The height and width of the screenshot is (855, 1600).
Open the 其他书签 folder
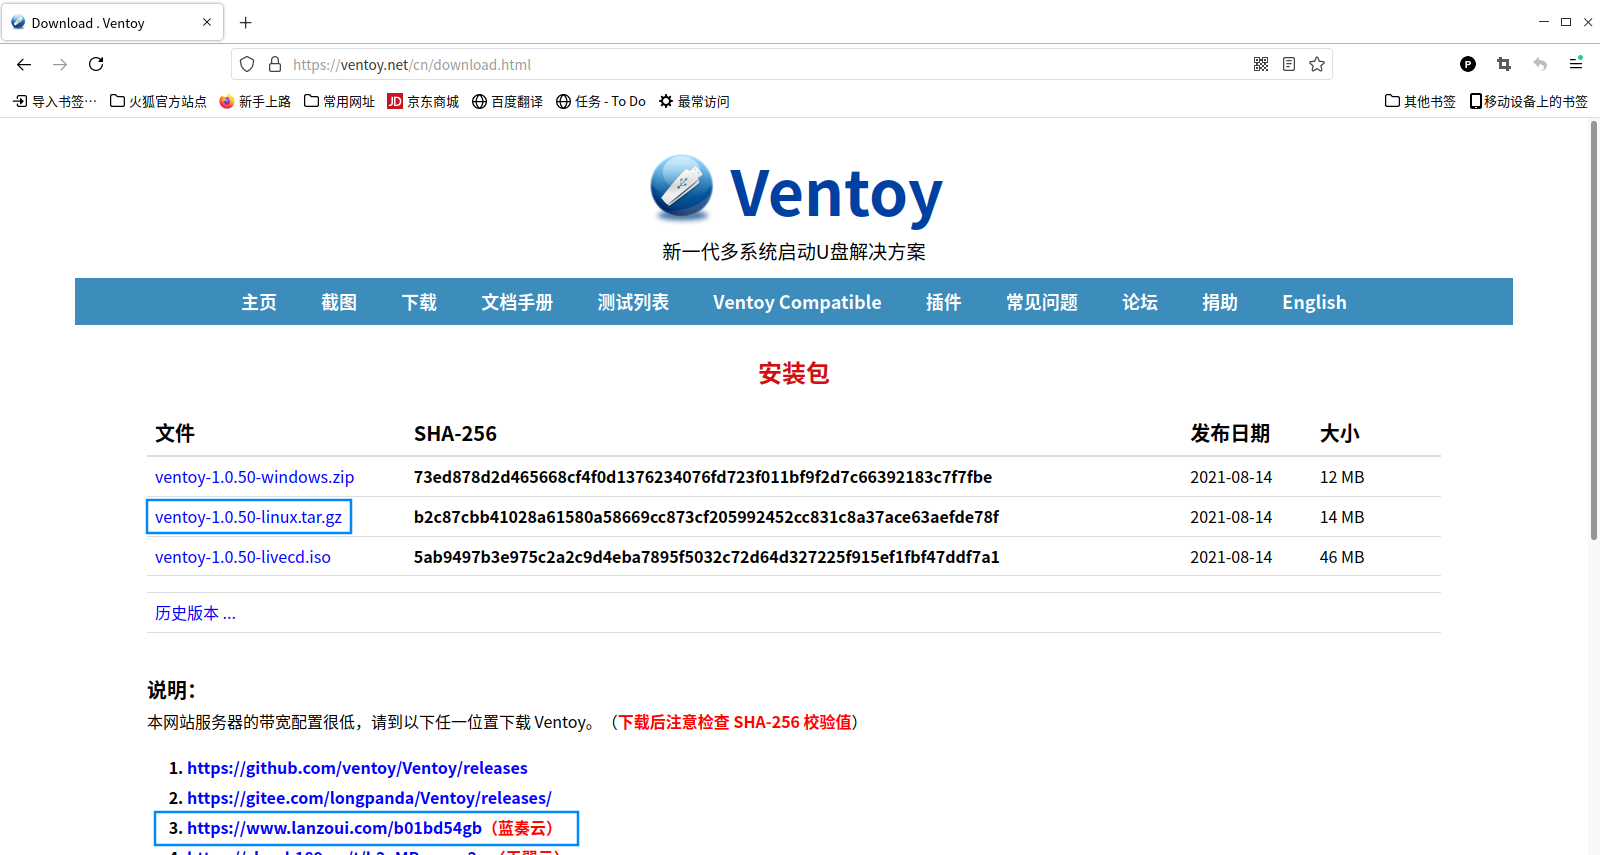pos(1420,101)
